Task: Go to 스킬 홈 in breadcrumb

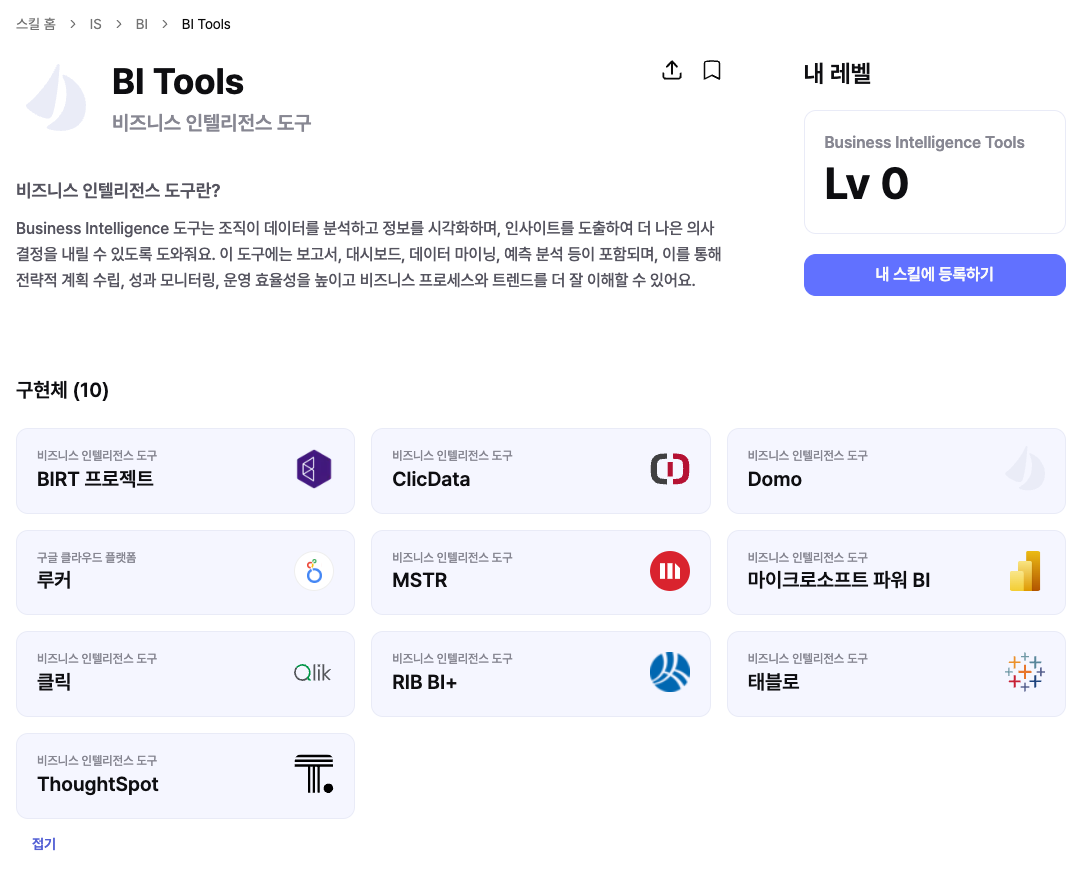Action: click(36, 24)
